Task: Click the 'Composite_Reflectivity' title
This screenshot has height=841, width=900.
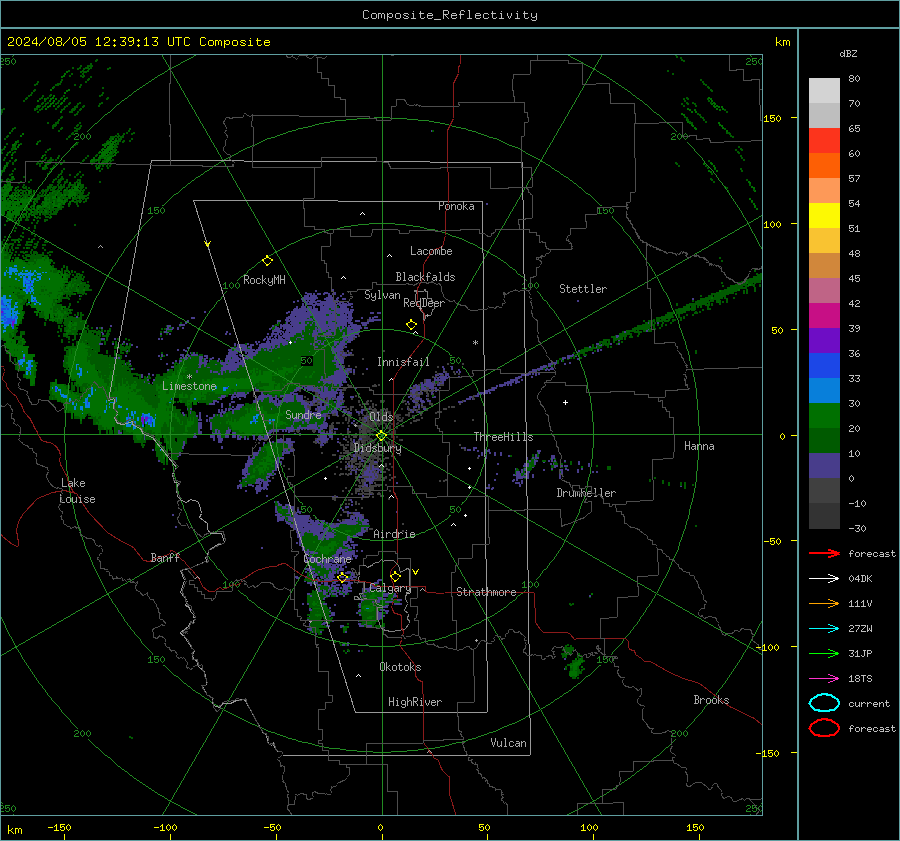Action: (450, 15)
